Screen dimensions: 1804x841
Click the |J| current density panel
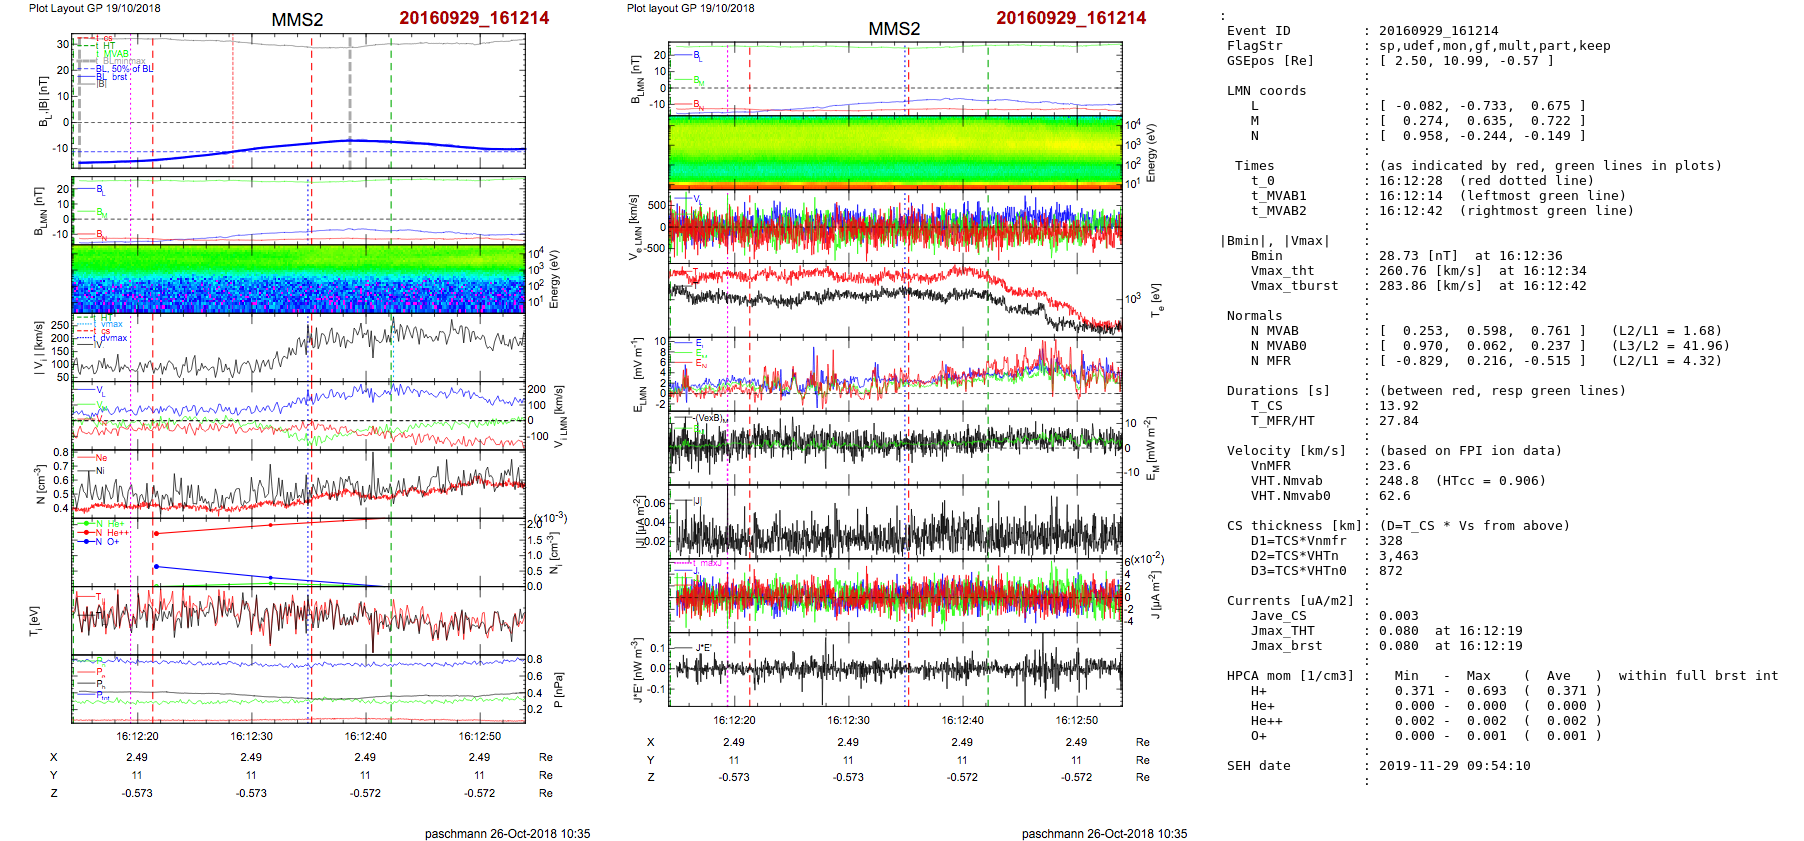(894, 522)
